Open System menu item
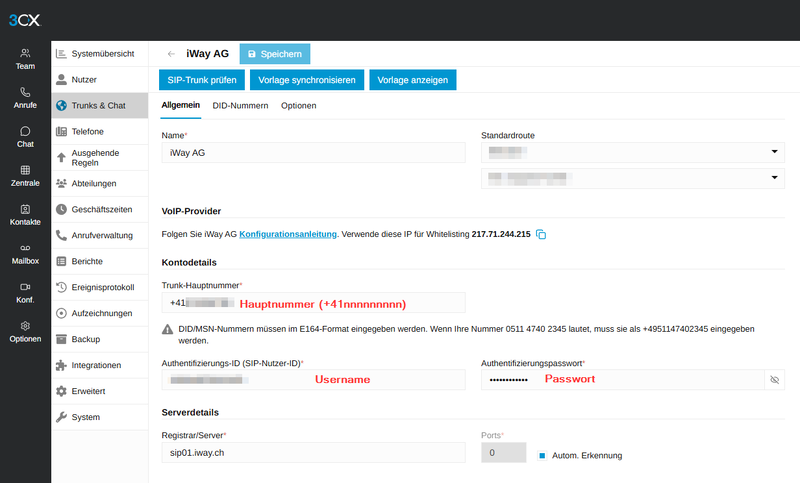800x483 pixels. point(99,417)
